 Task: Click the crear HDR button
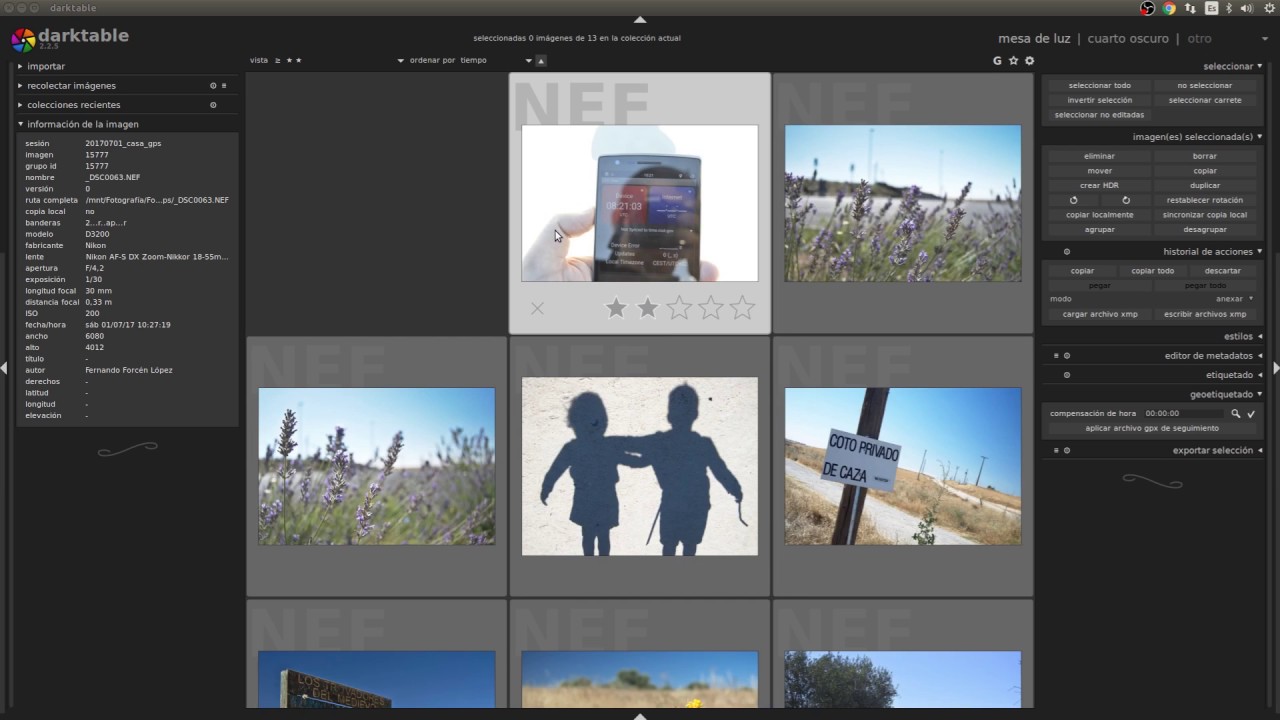tap(1099, 185)
